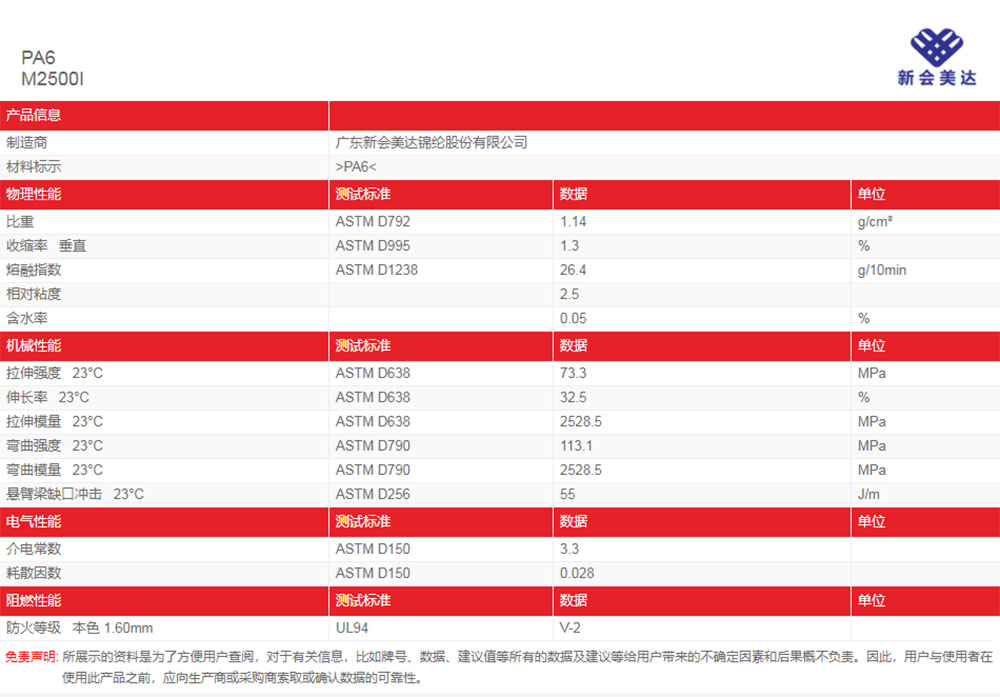Image resolution: width=1000 pixels, height=697 pixels.
Task: Click the 介电常数 row label
Action: click(33, 549)
